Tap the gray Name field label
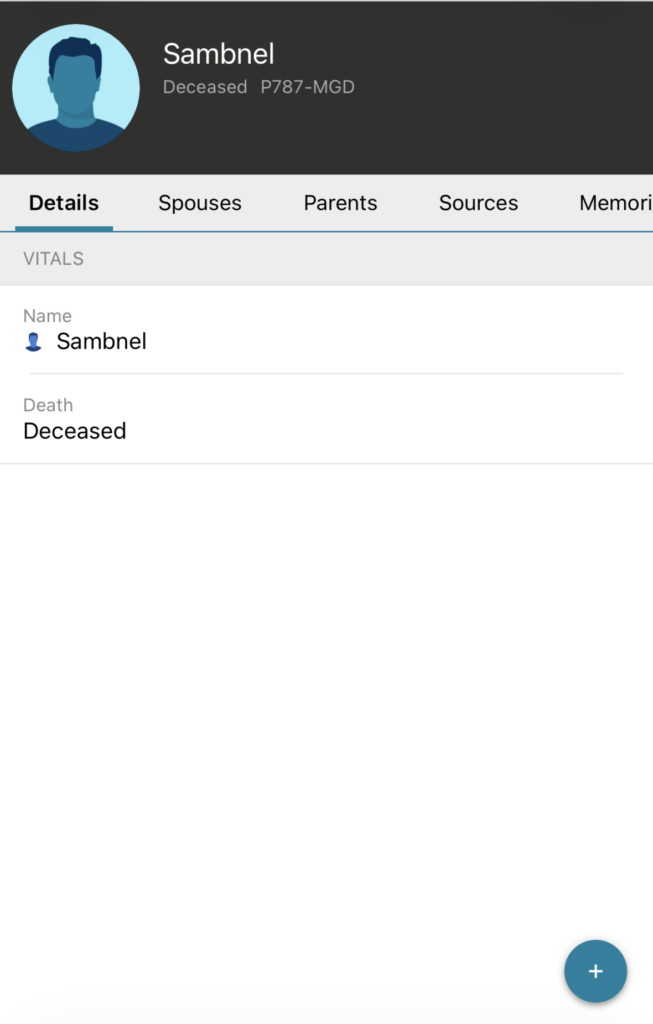This screenshot has height=1024, width=653. (47, 316)
